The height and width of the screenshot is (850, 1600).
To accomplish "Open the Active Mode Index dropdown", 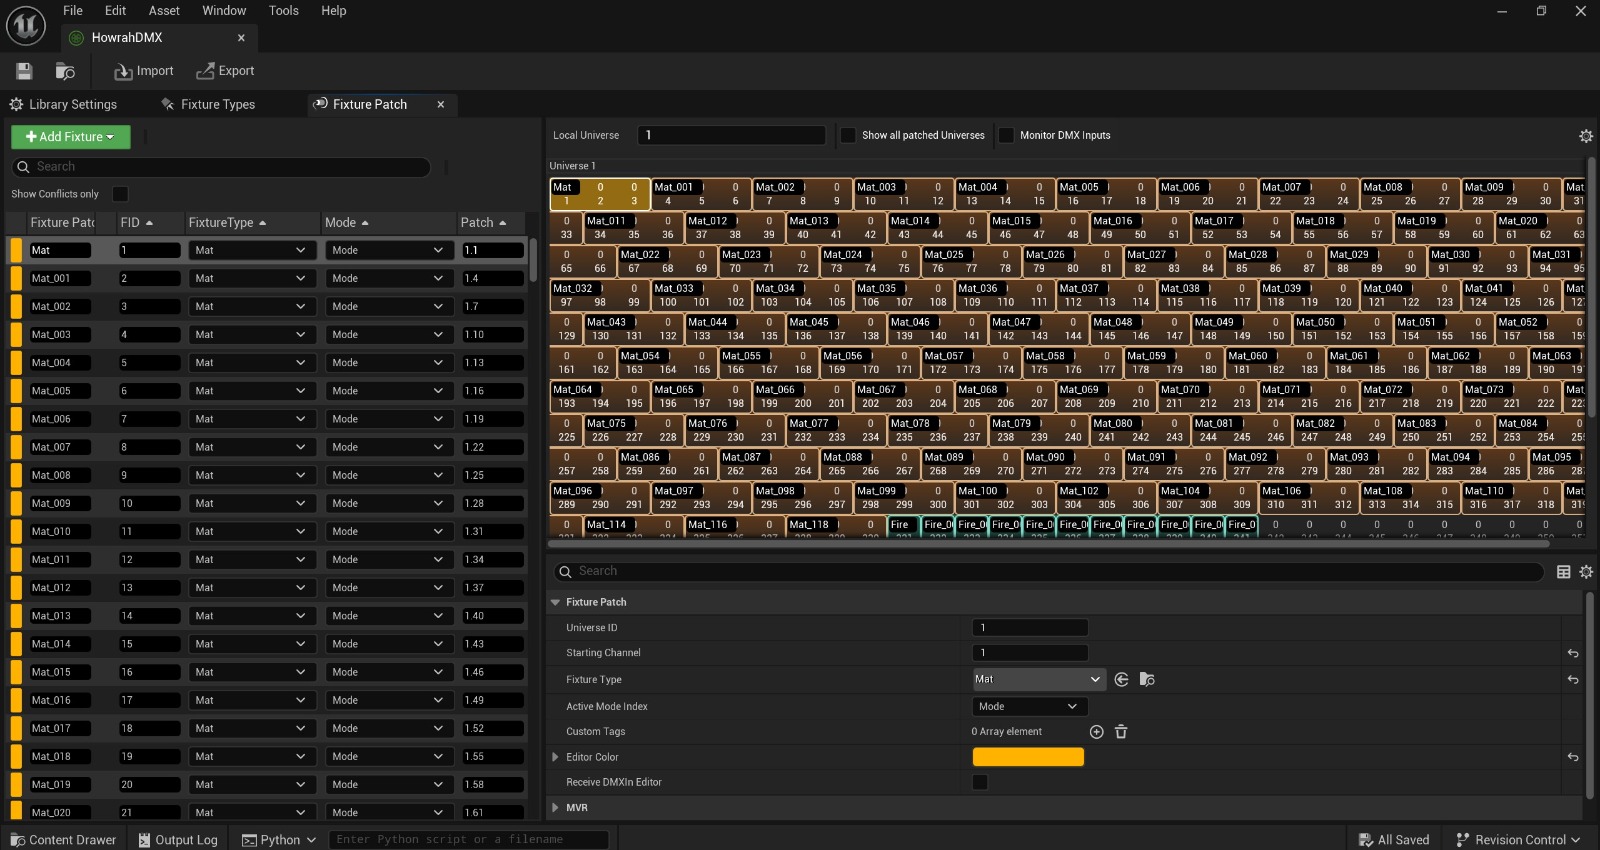I will point(1028,706).
